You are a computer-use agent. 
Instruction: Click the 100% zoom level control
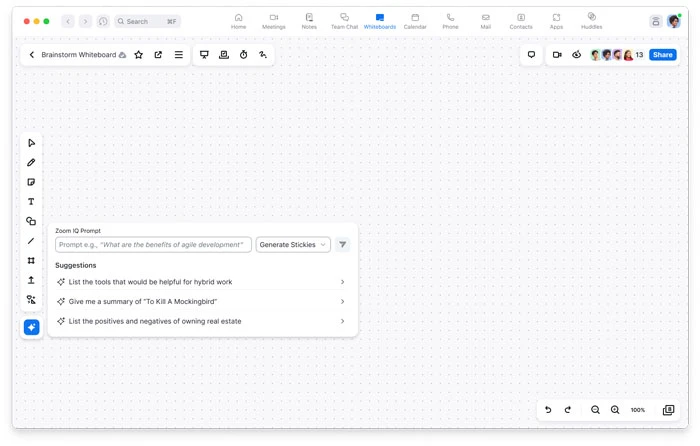[637, 410]
